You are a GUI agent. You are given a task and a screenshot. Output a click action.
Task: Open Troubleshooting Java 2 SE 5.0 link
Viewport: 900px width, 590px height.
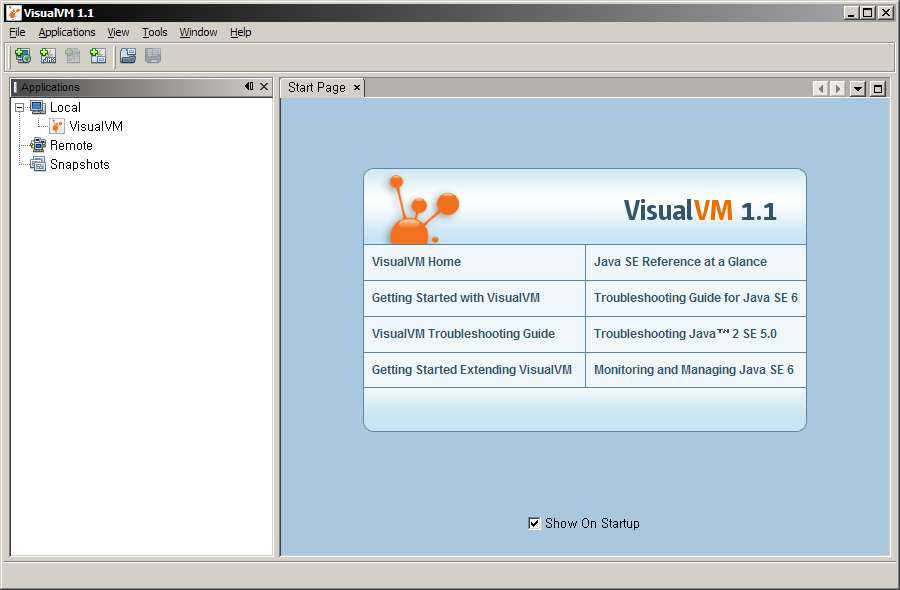(x=685, y=334)
